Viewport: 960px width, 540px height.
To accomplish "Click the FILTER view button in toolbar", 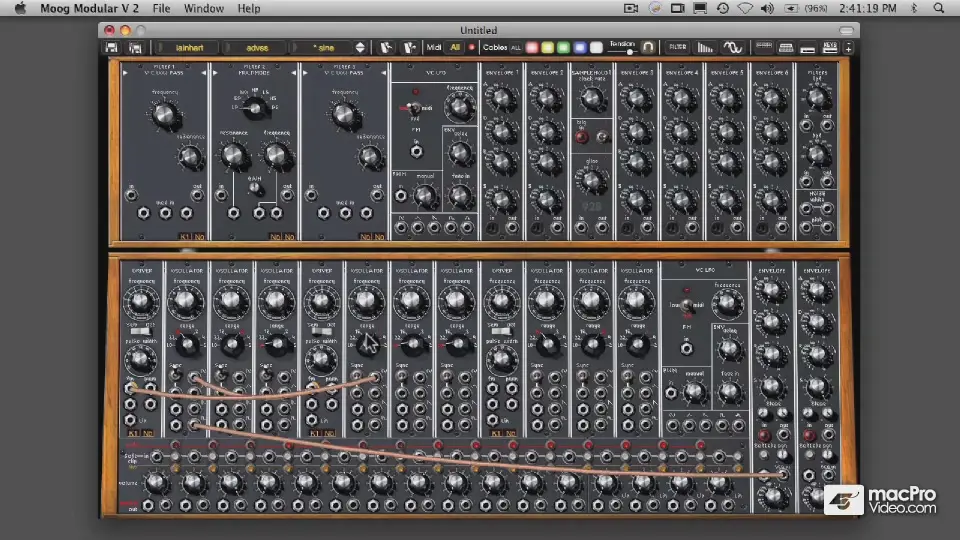I will (x=678, y=47).
